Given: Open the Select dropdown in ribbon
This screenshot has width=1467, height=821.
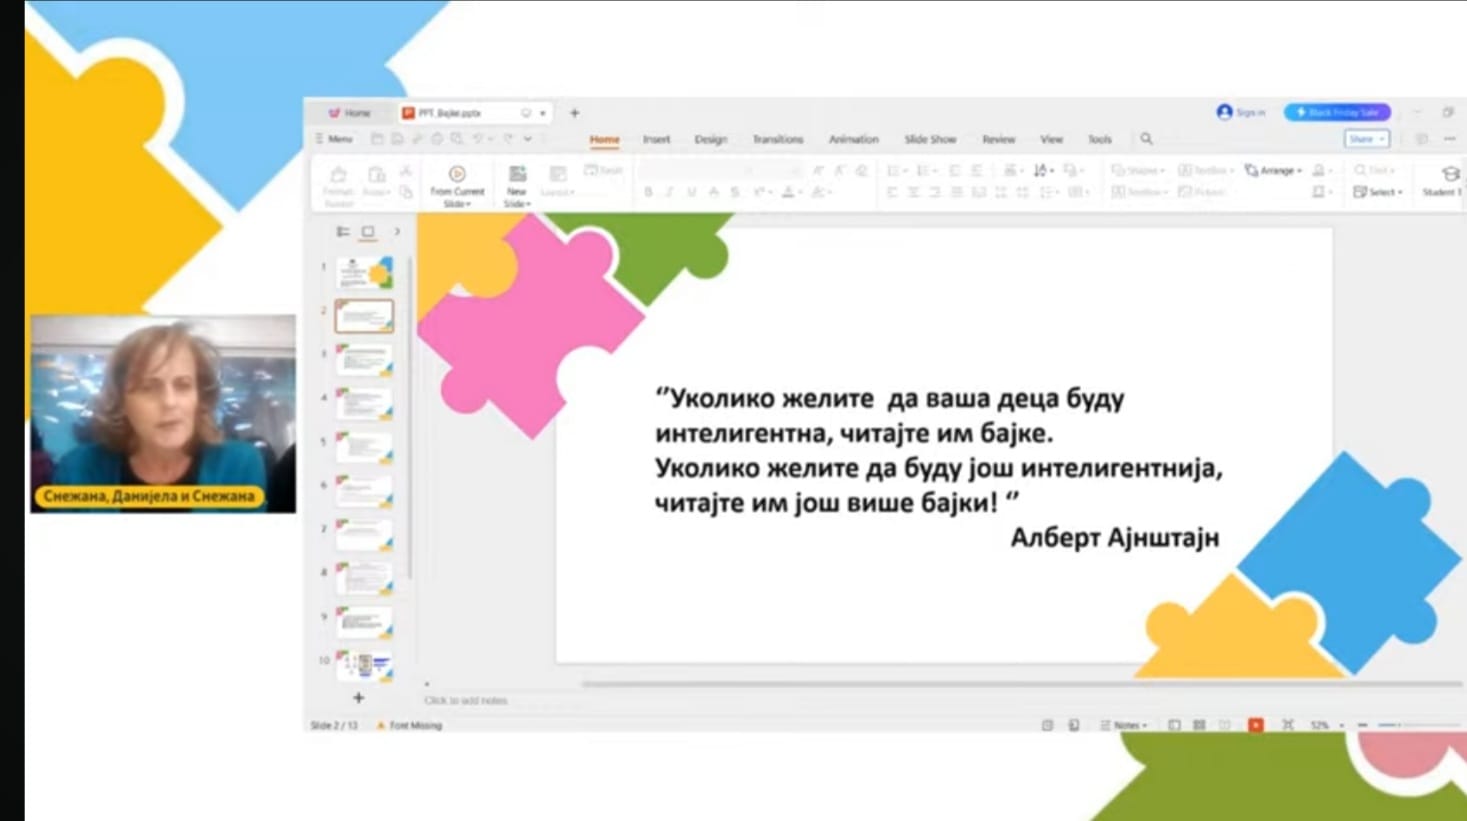Looking at the screenshot, I should pos(1378,192).
